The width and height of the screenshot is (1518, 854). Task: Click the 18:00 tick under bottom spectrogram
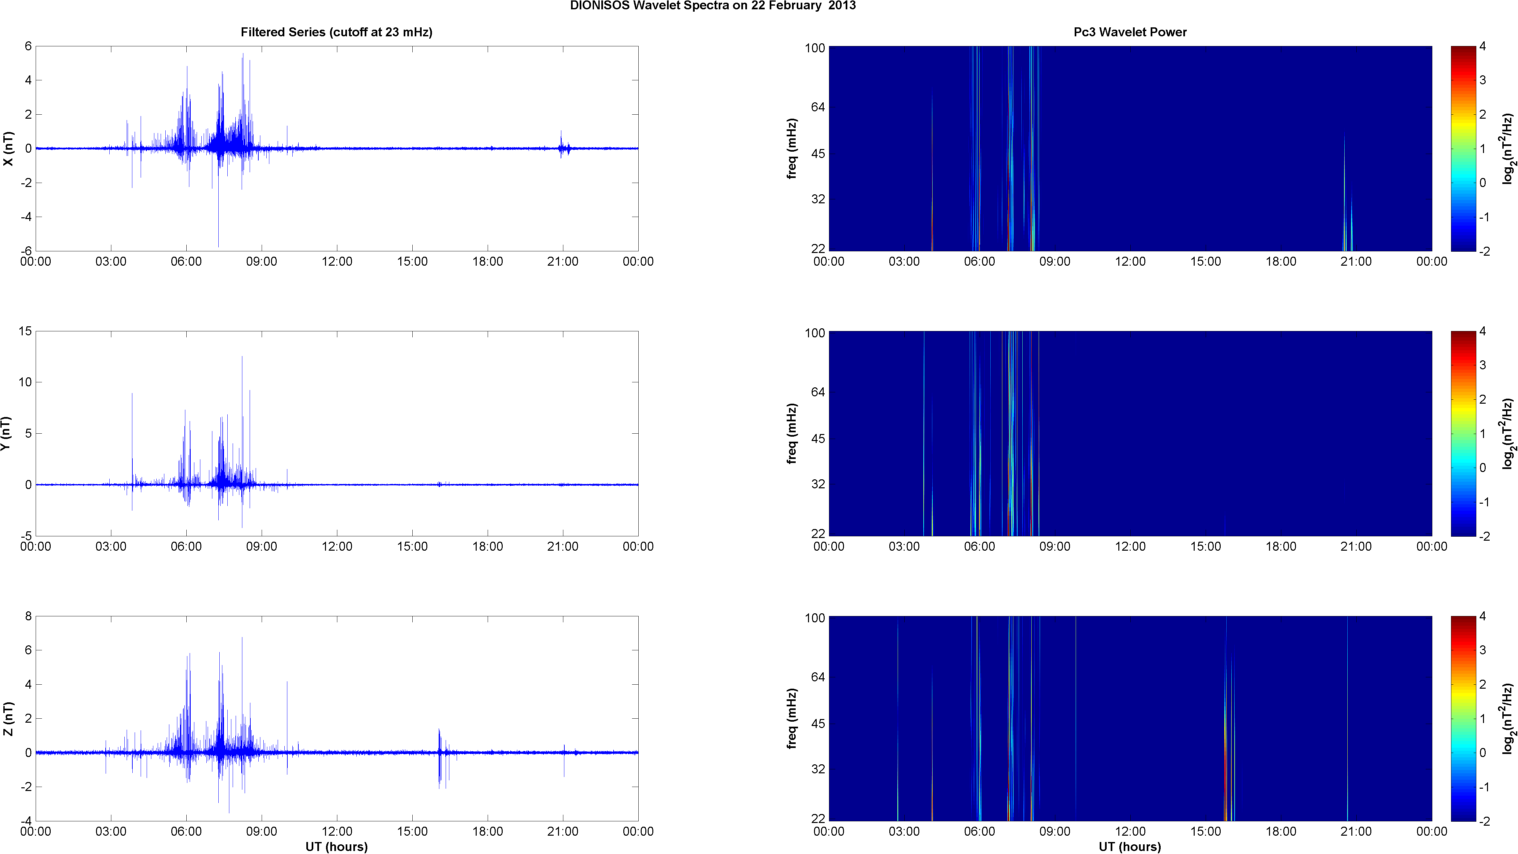[x=1281, y=831]
